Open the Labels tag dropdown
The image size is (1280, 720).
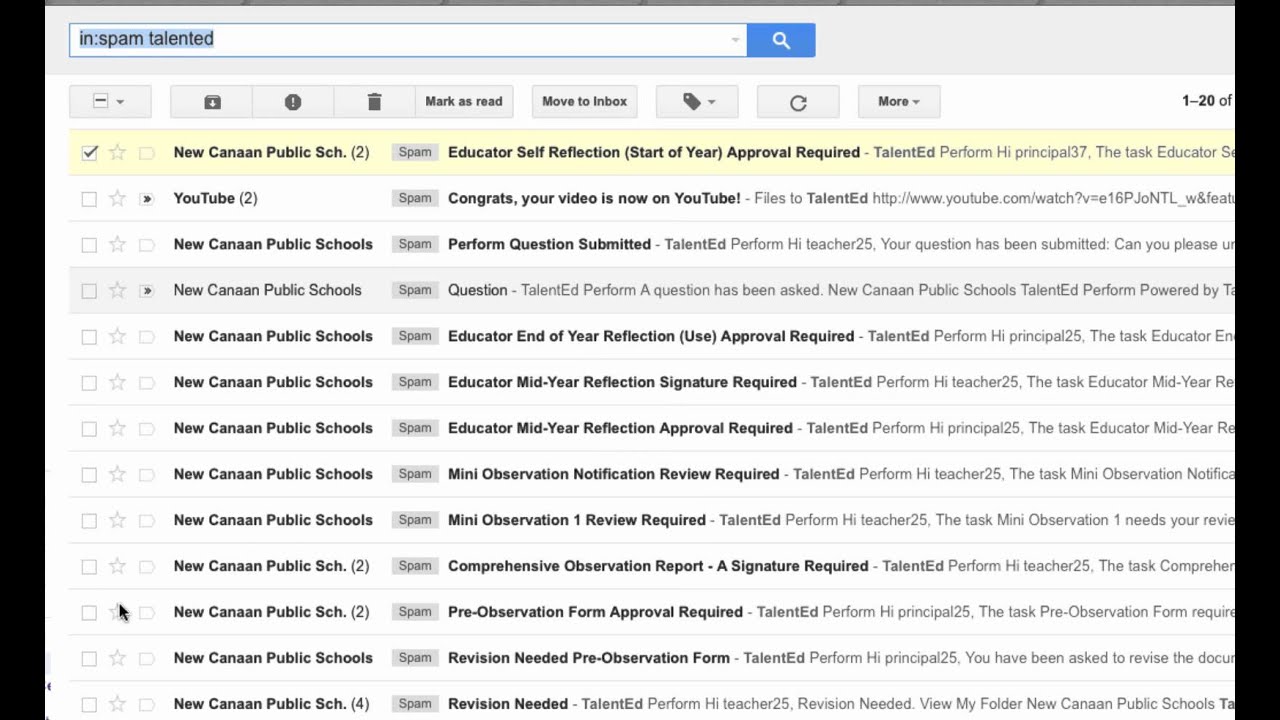click(698, 101)
